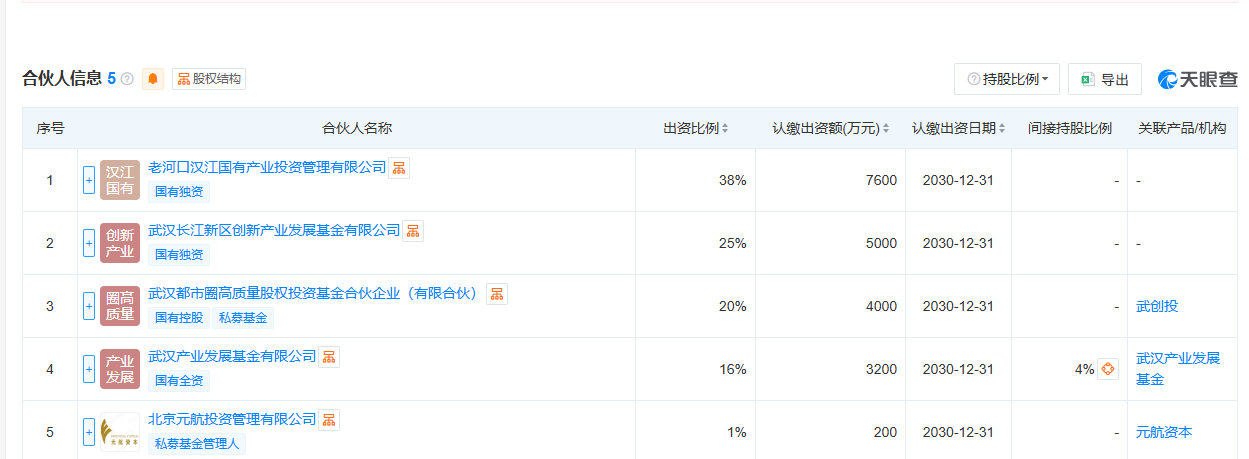Image resolution: width=1249 pixels, height=459 pixels.
Task: Click the orange bell alert icon
Action: [x=153, y=79]
